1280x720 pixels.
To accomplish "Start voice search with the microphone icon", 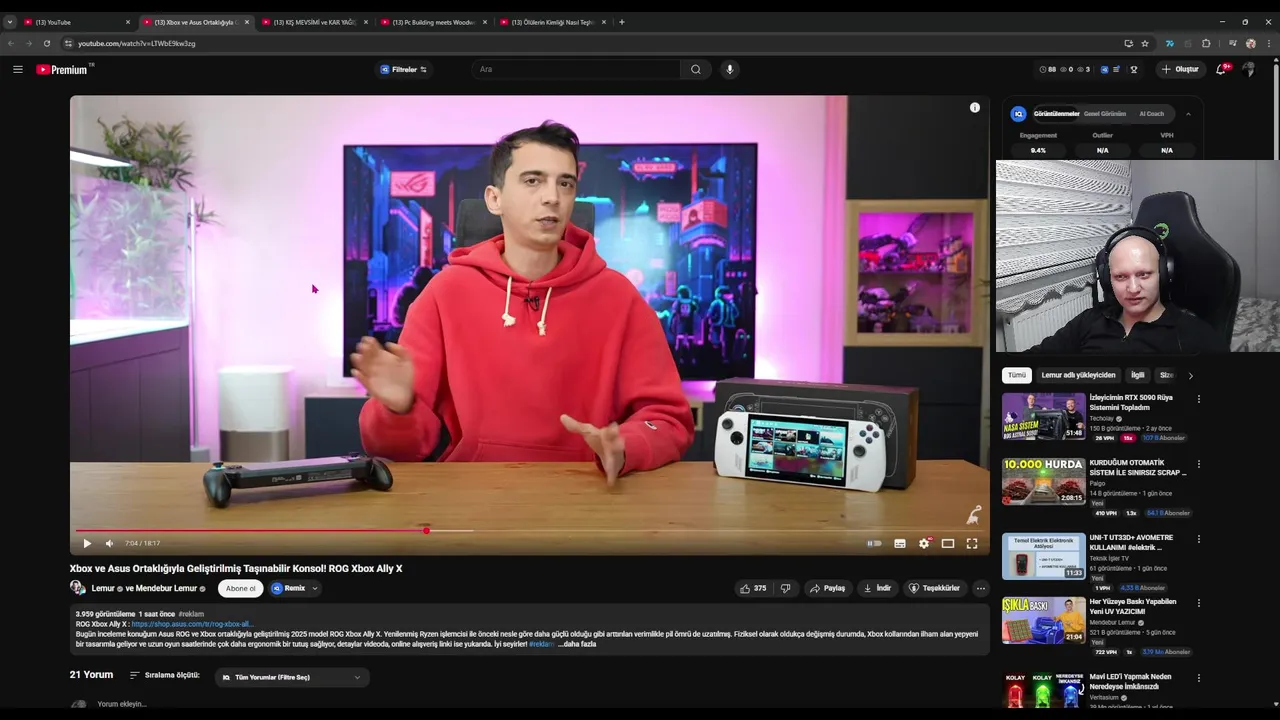I will (730, 69).
